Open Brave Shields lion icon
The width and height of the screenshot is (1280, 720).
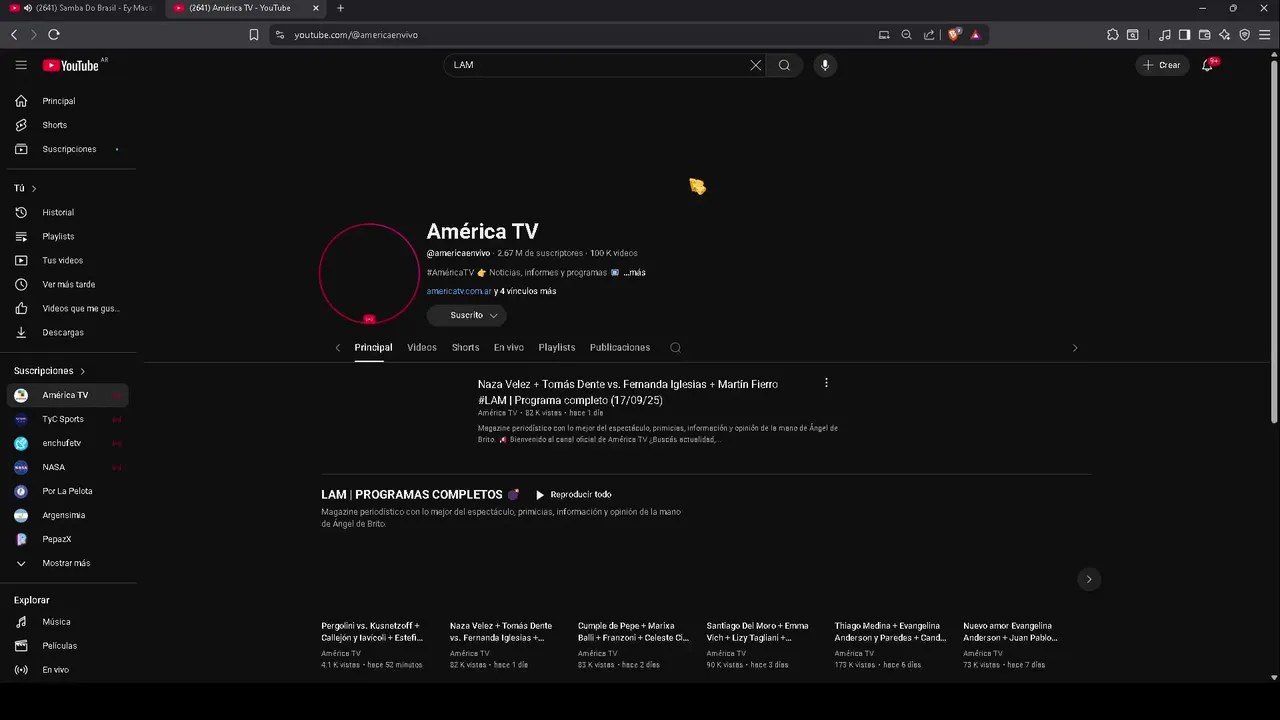954,35
